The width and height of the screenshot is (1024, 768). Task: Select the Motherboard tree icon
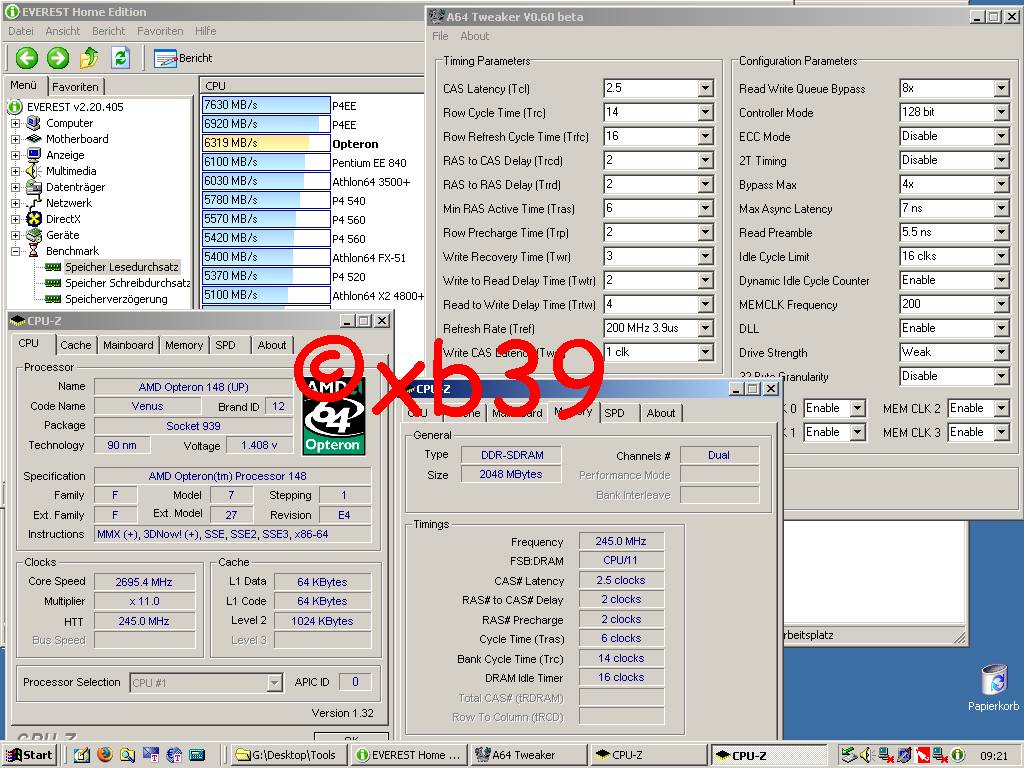(x=34, y=138)
